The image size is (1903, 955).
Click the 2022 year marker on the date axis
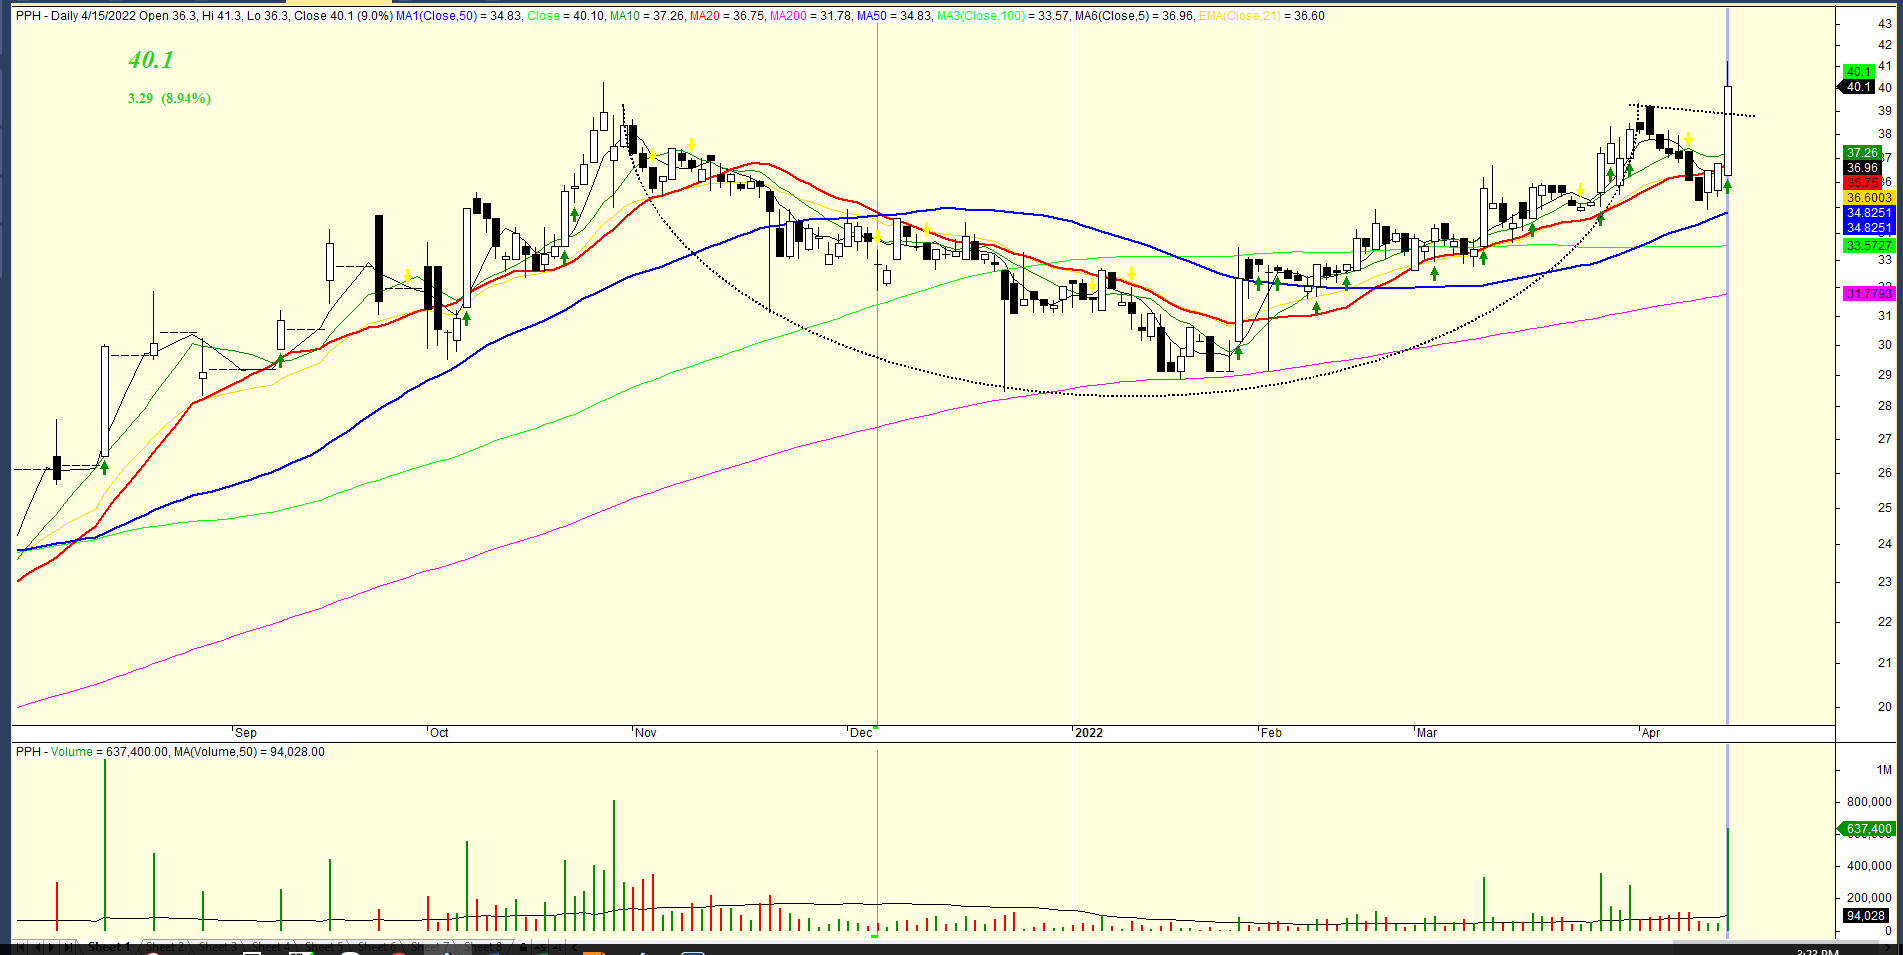click(1088, 733)
